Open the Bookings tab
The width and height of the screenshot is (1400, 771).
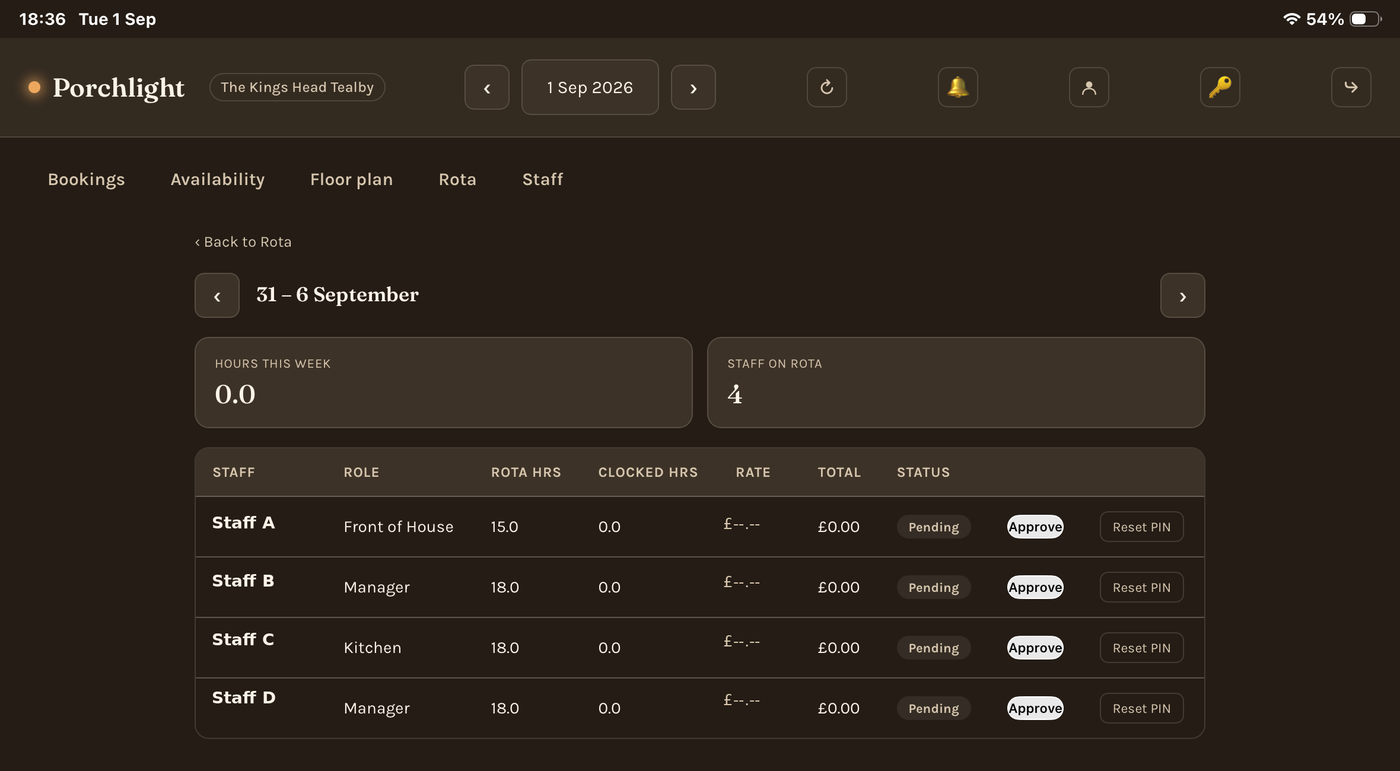pyautogui.click(x=86, y=180)
